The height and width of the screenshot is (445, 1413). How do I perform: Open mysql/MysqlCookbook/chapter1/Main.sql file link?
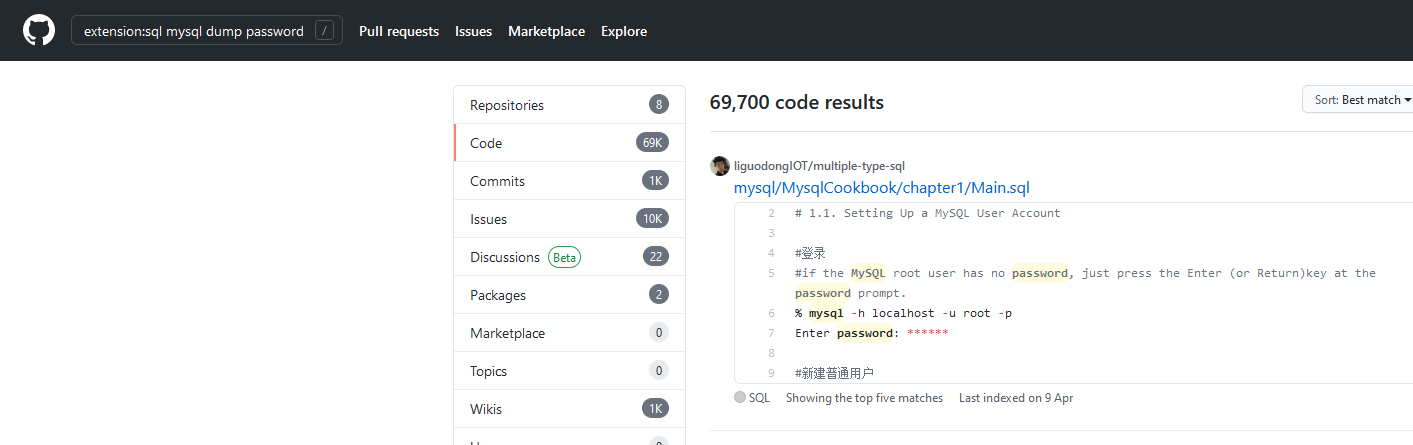pos(881,188)
